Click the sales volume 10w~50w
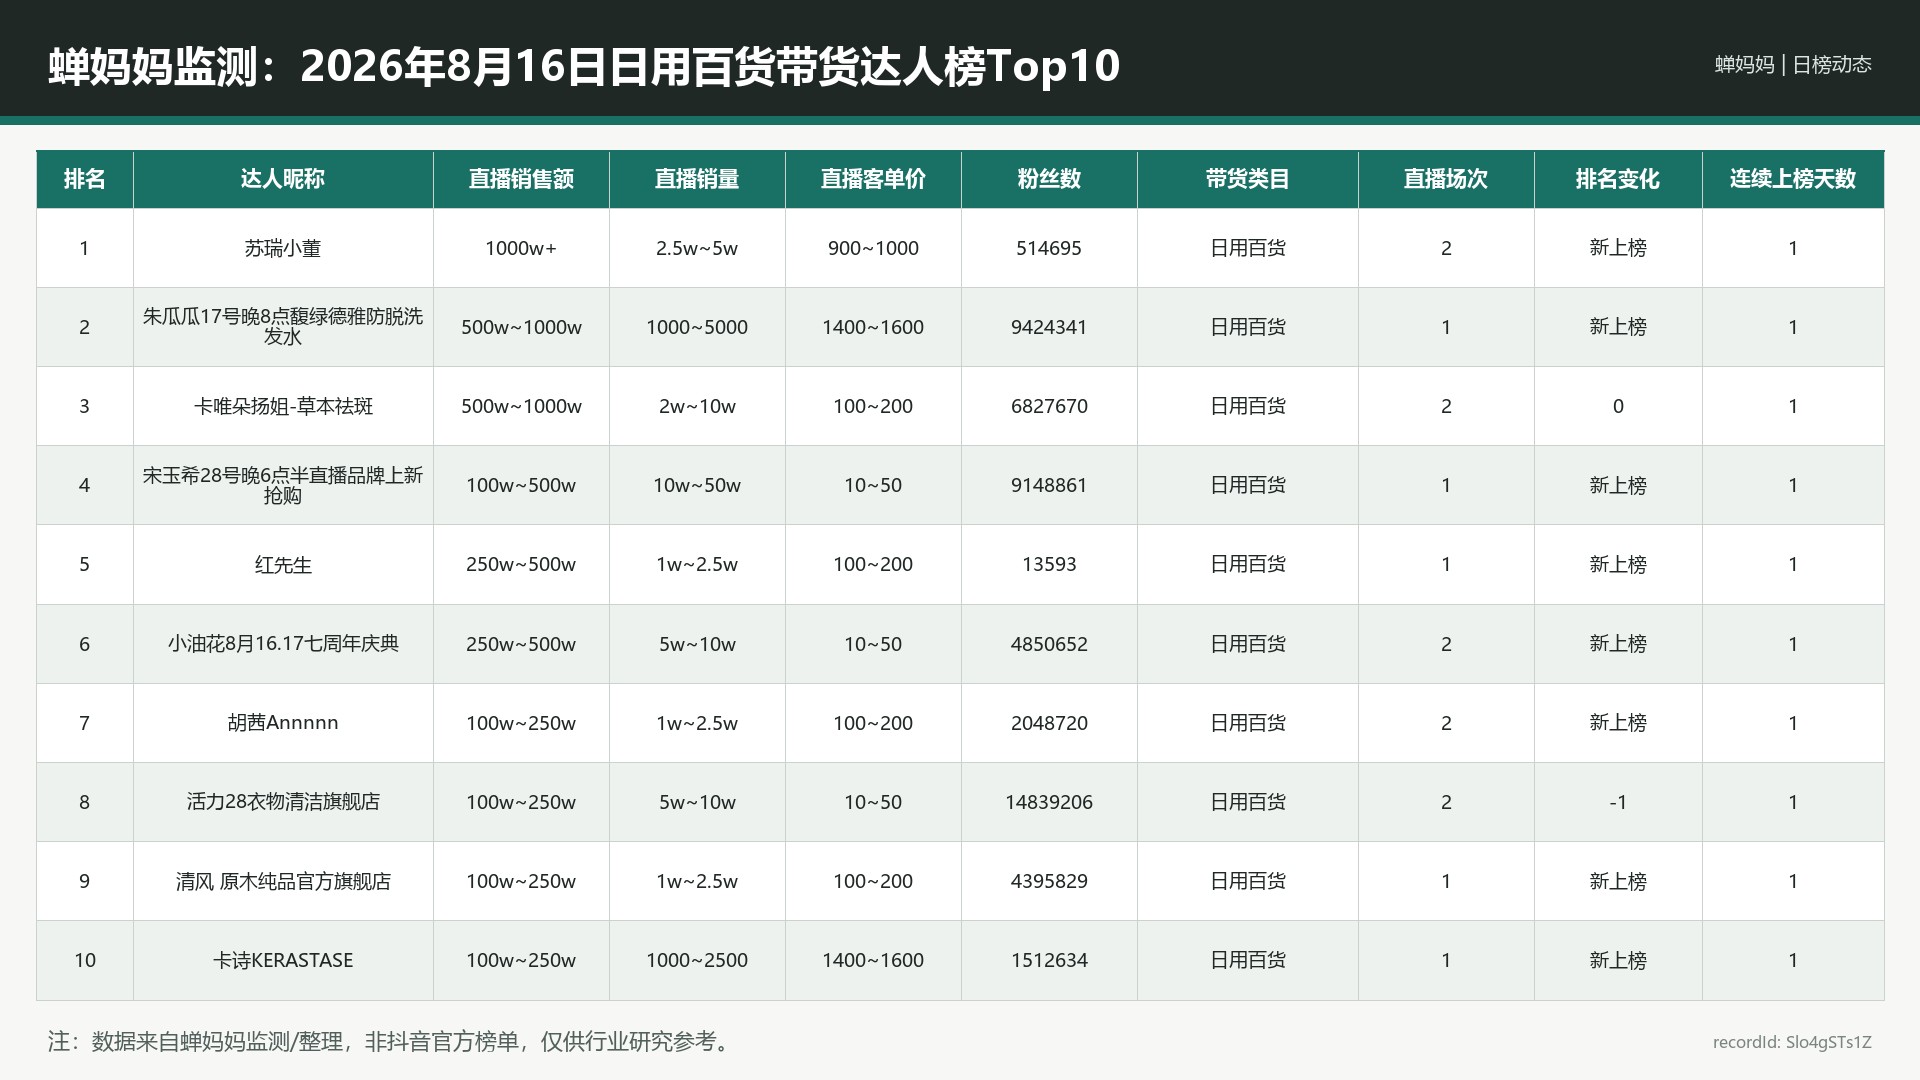Viewport: 1920px width, 1080px height. coord(697,485)
